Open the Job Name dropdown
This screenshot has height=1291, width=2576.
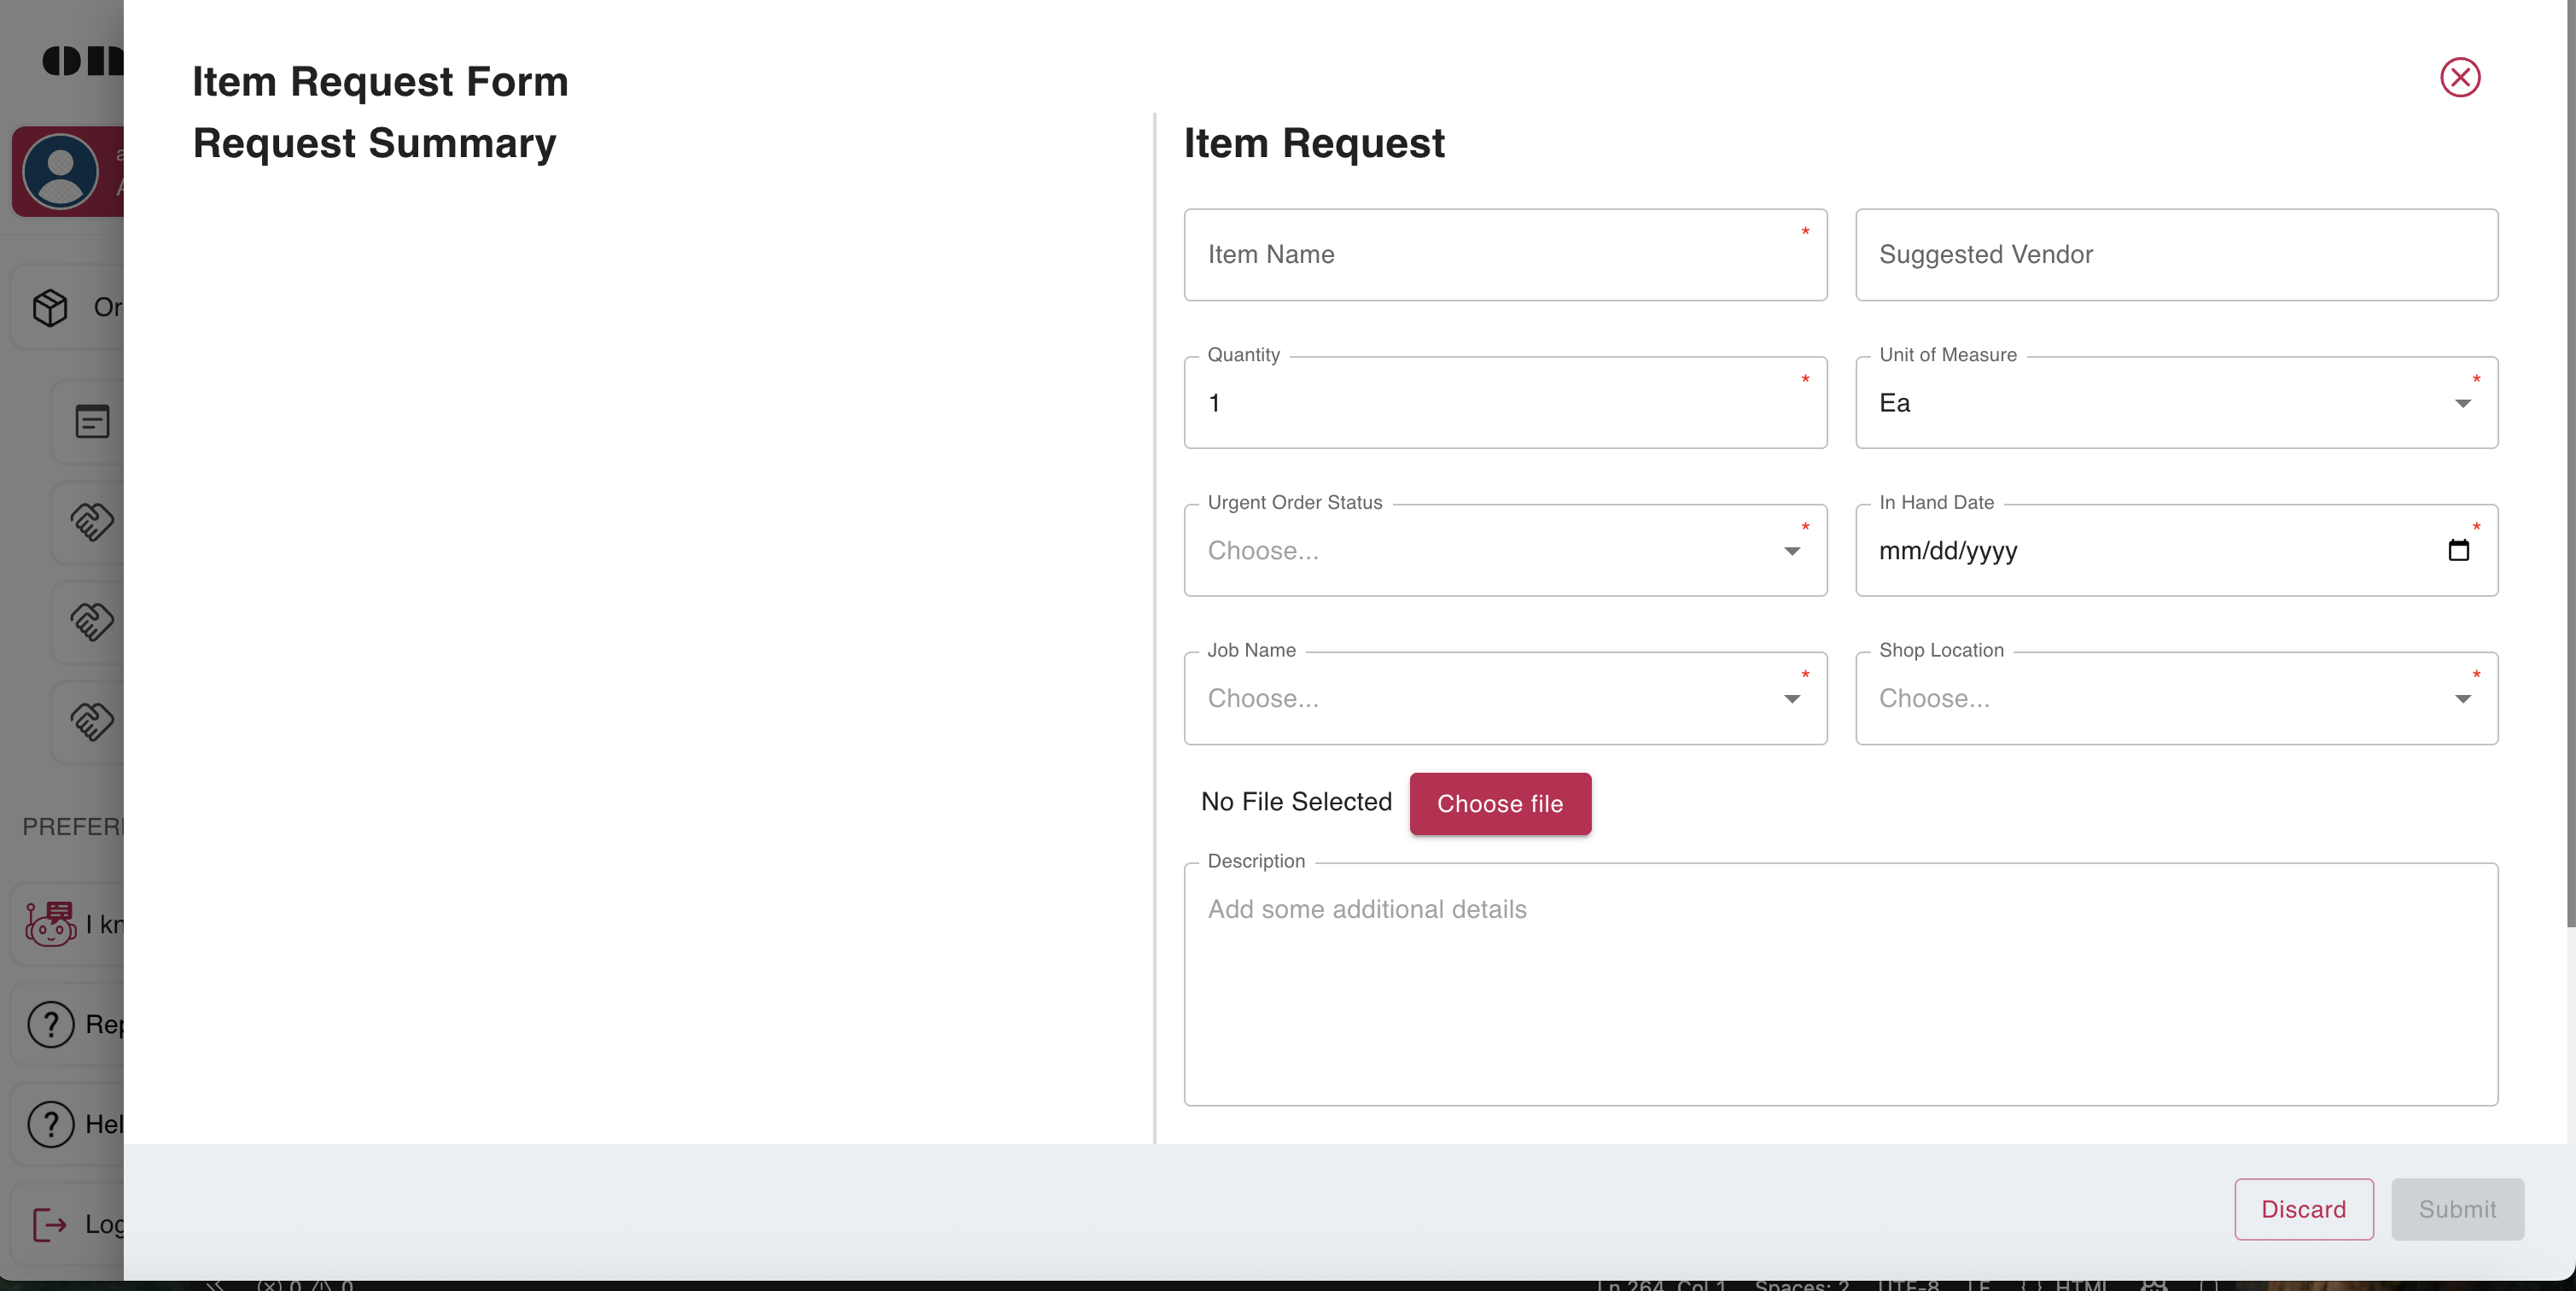[1791, 699]
